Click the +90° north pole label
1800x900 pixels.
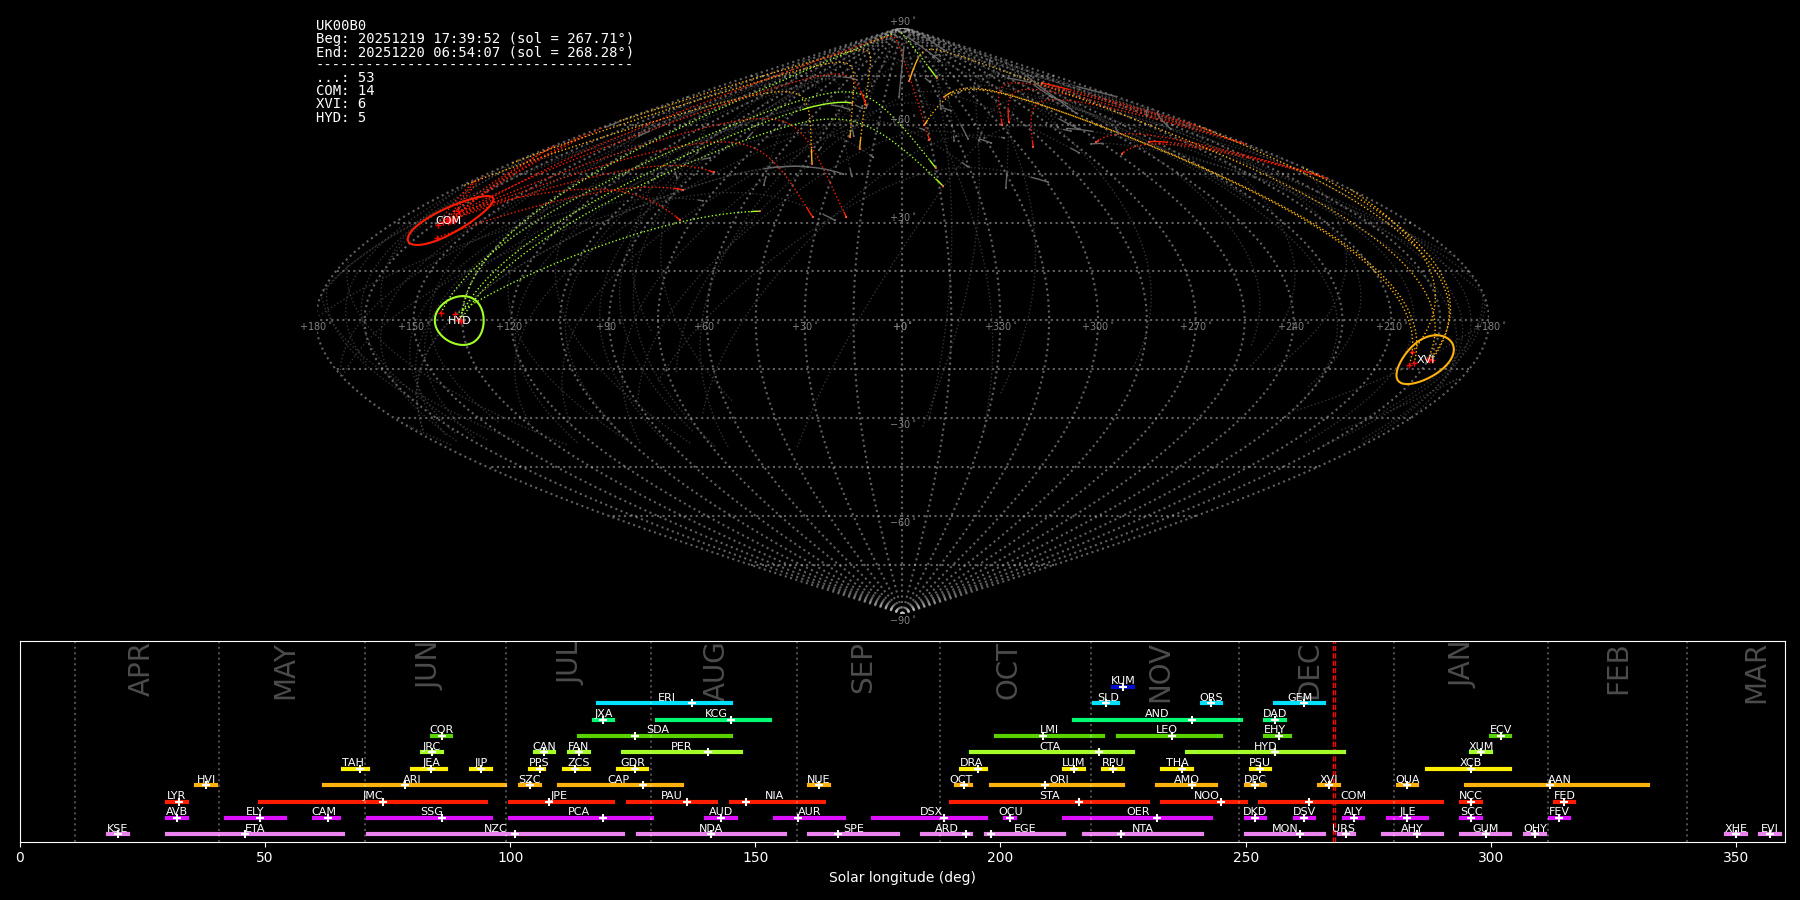[901, 21]
